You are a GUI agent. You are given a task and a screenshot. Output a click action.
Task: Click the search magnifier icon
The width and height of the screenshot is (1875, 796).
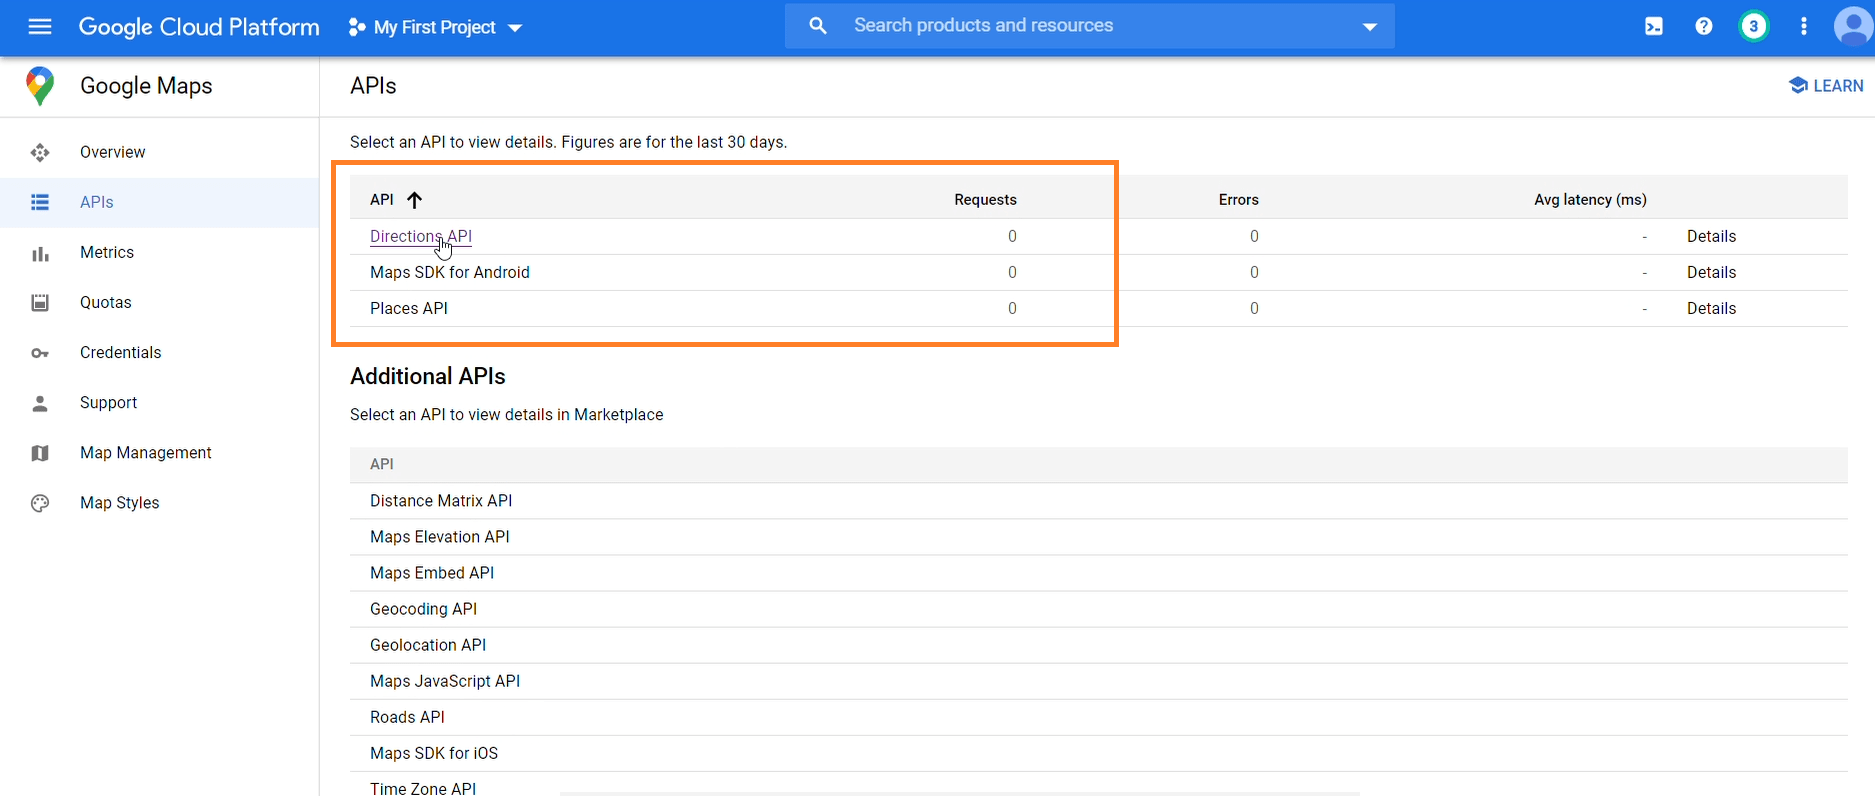pyautogui.click(x=818, y=26)
